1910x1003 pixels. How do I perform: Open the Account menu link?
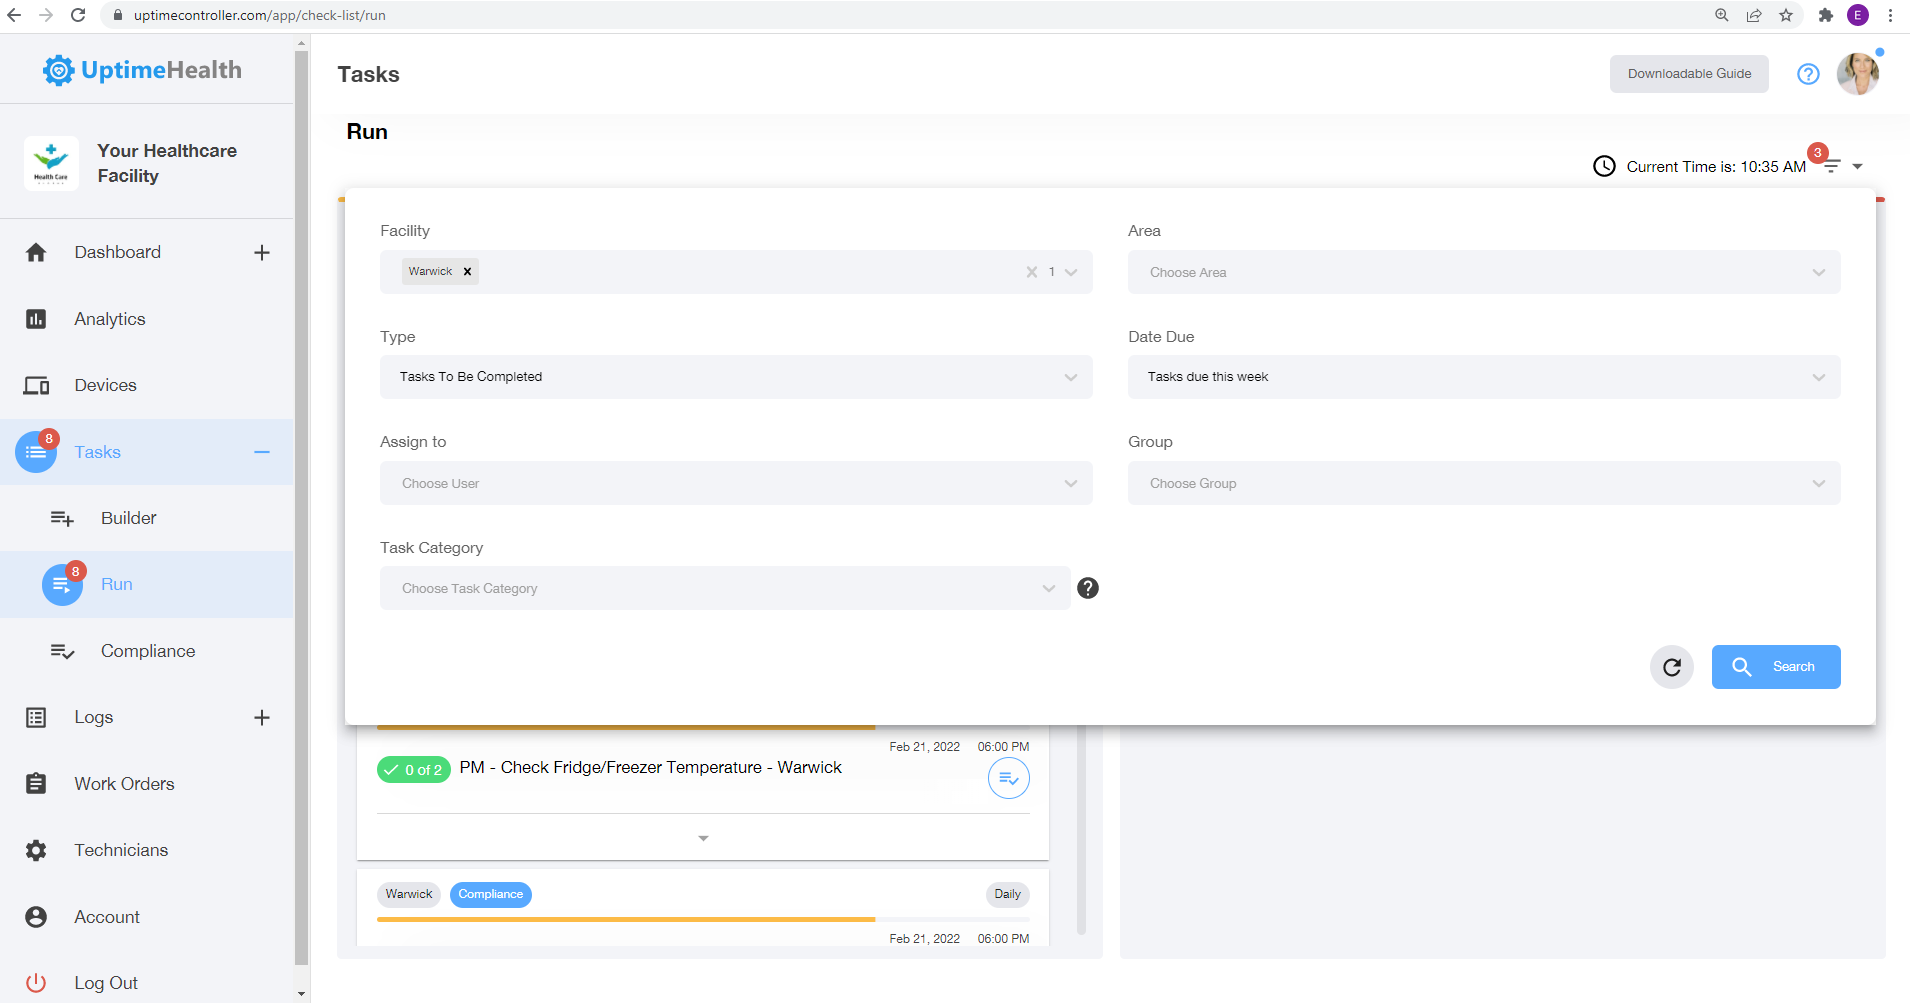pos(107,917)
